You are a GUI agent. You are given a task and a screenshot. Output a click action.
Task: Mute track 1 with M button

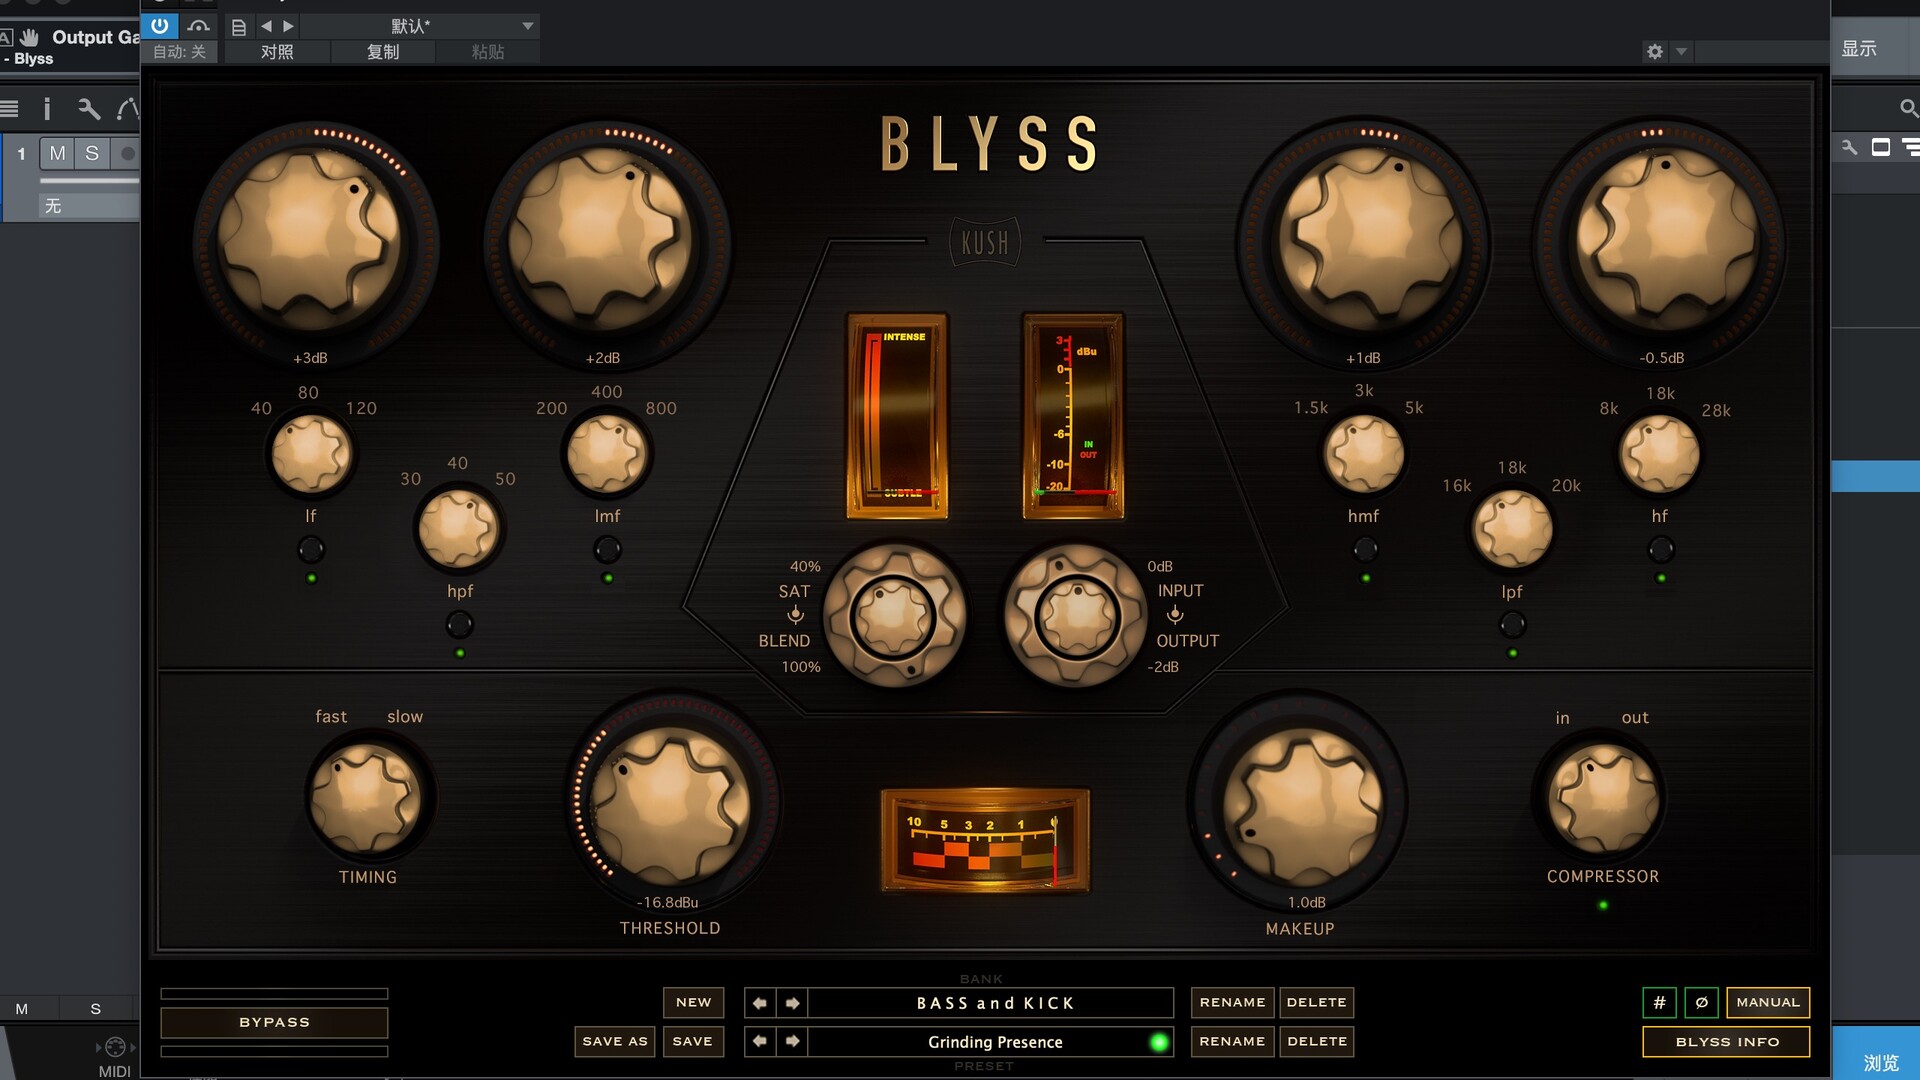(x=58, y=153)
